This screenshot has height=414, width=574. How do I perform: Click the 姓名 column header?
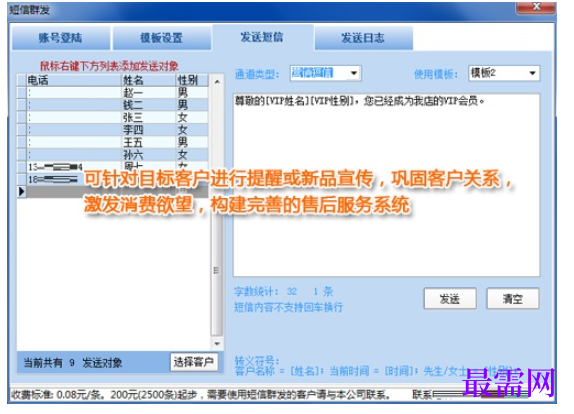(148, 80)
